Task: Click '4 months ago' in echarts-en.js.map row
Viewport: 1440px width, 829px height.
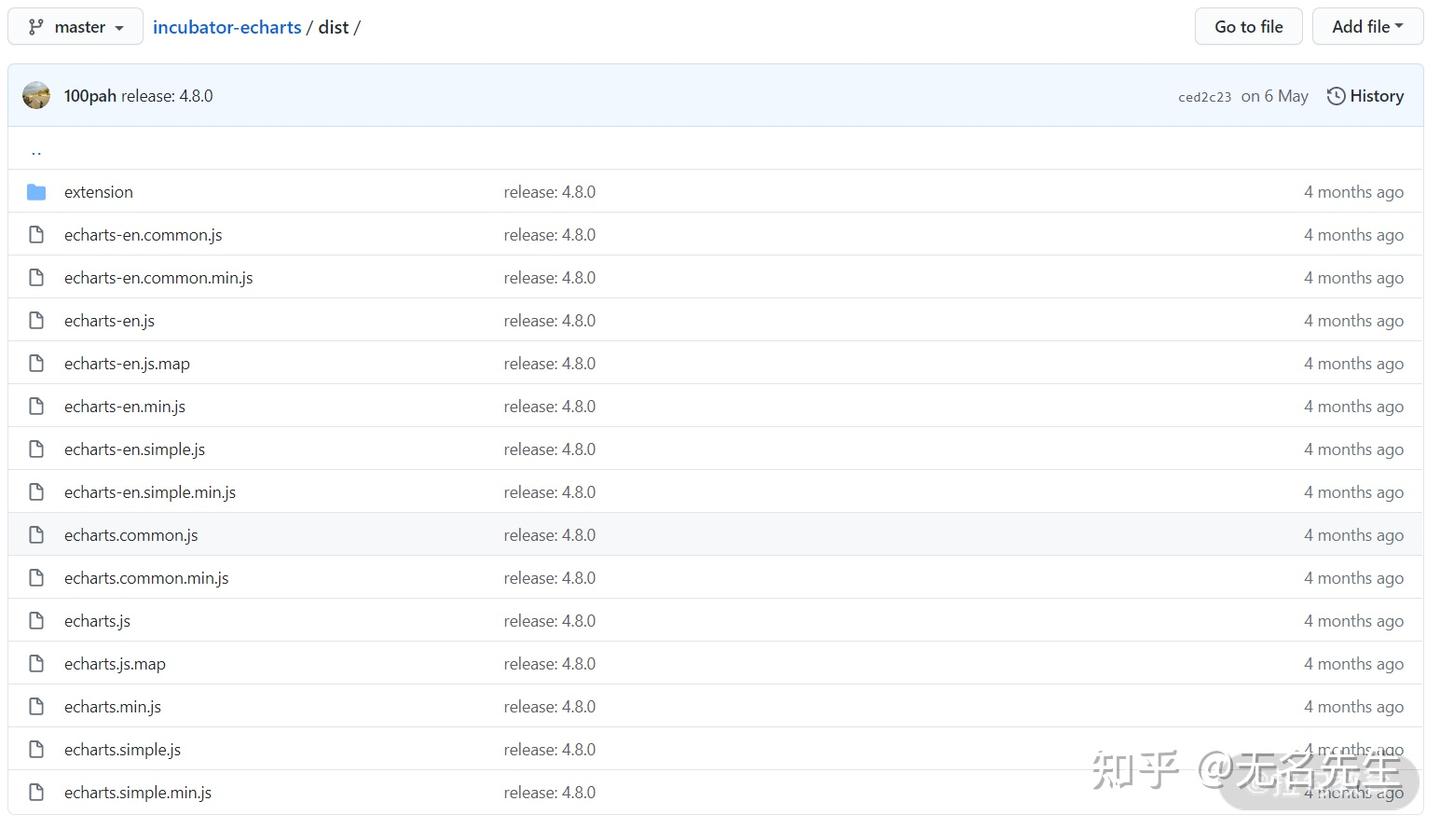Action: click(x=1354, y=364)
